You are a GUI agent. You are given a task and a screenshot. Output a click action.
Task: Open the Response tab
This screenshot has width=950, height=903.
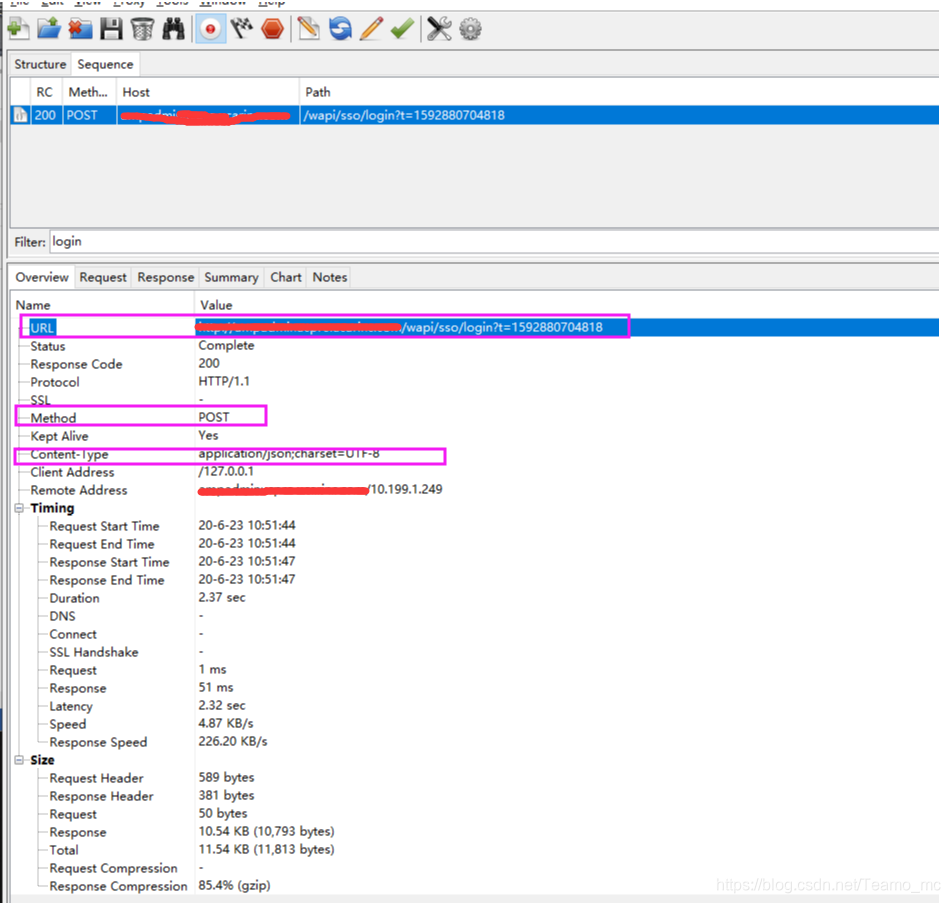165,277
